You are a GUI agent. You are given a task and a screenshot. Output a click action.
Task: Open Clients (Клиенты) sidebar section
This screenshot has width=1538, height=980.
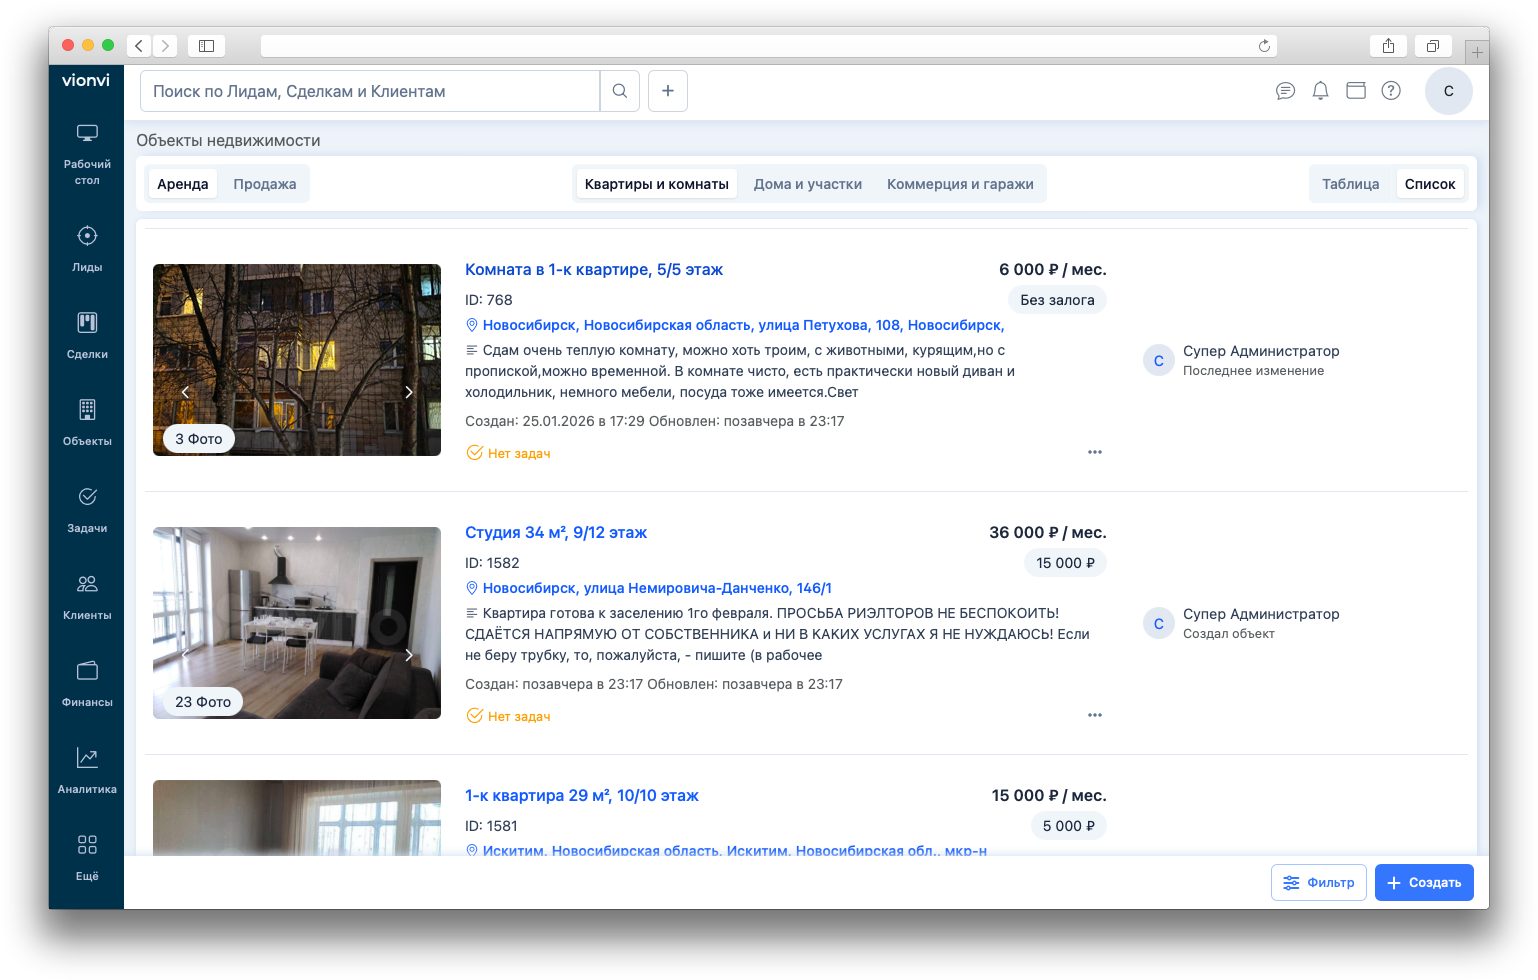[x=87, y=595]
